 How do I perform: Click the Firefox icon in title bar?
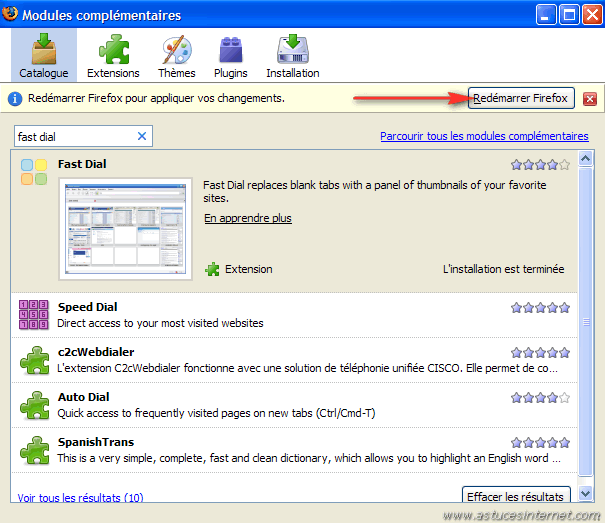[10, 14]
